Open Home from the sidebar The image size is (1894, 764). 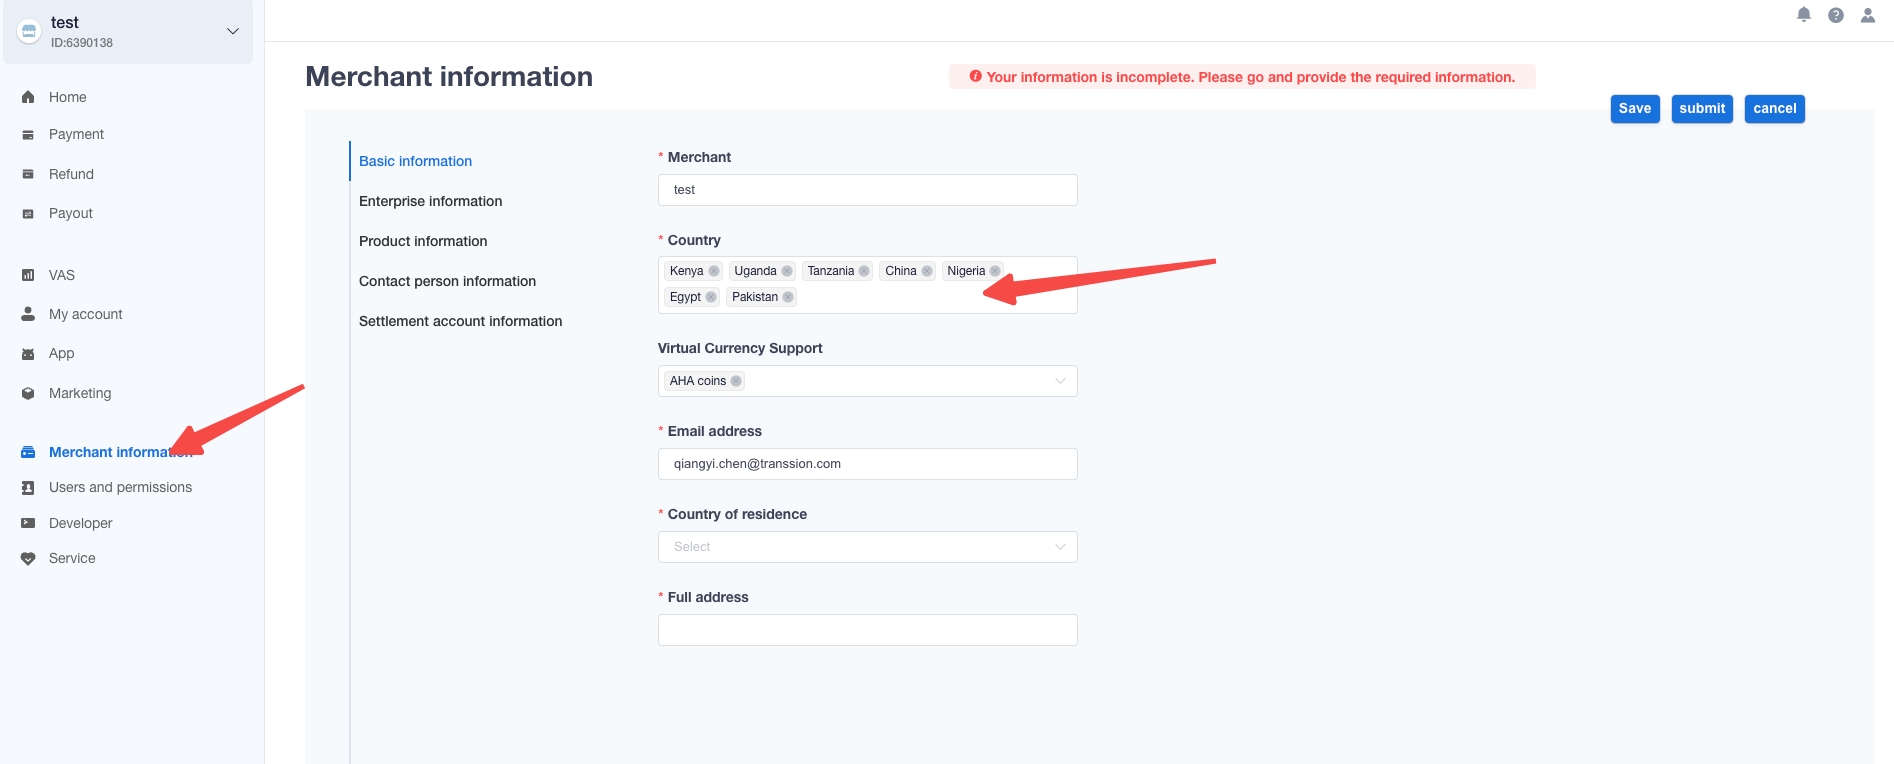(68, 97)
